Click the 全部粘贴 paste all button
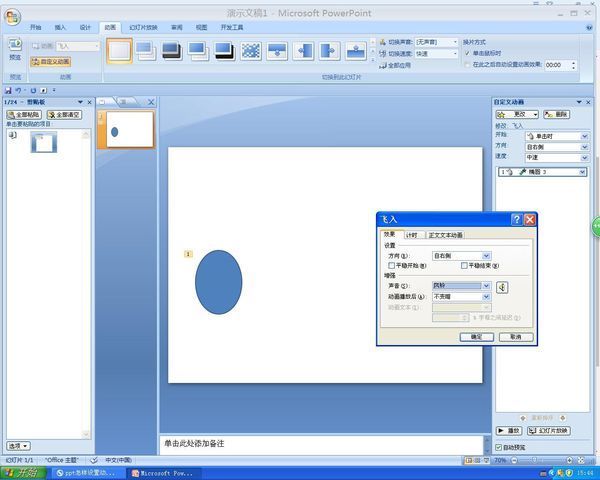This screenshot has height=480, width=600. tap(27, 115)
